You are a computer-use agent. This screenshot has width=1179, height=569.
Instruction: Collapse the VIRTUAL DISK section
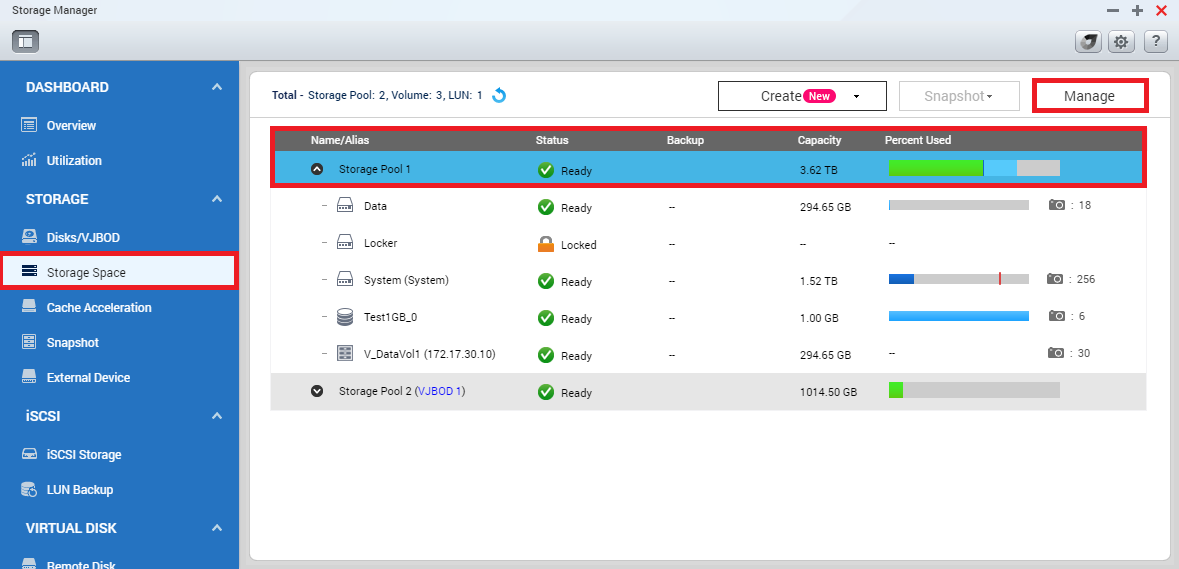217,528
